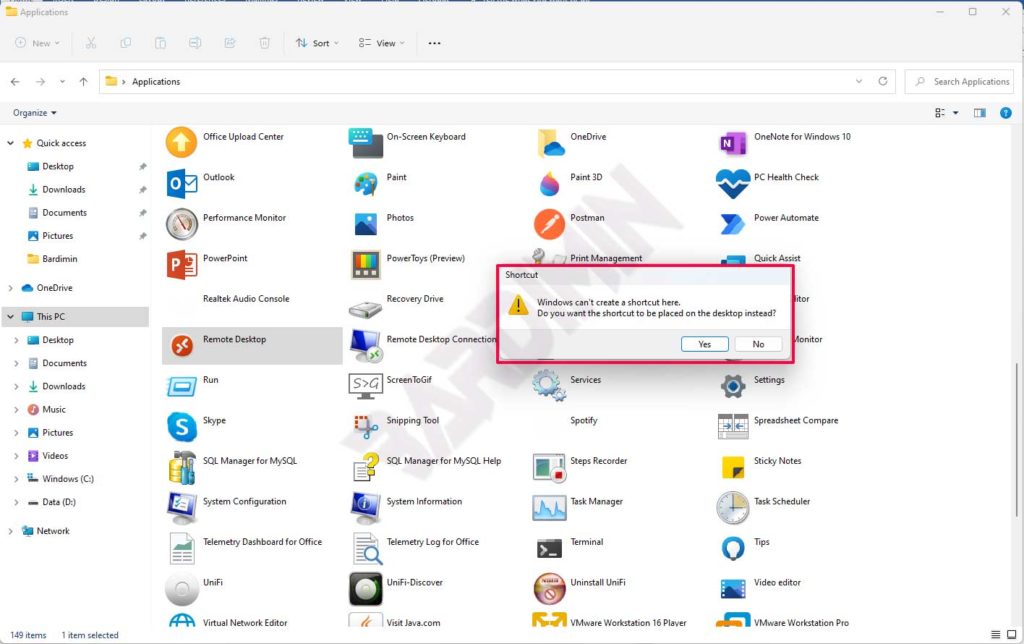Click the Search Applications box

(959, 82)
